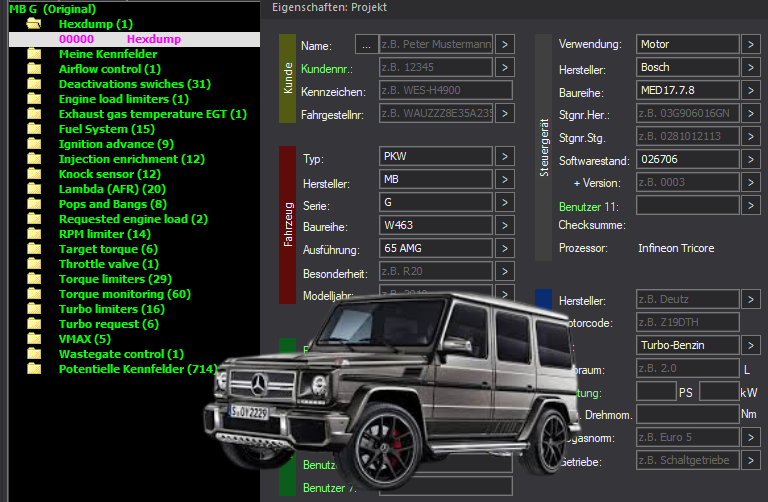
Task: Click the Exhaust gas temperature EGT folder icon
Action: tap(34, 114)
